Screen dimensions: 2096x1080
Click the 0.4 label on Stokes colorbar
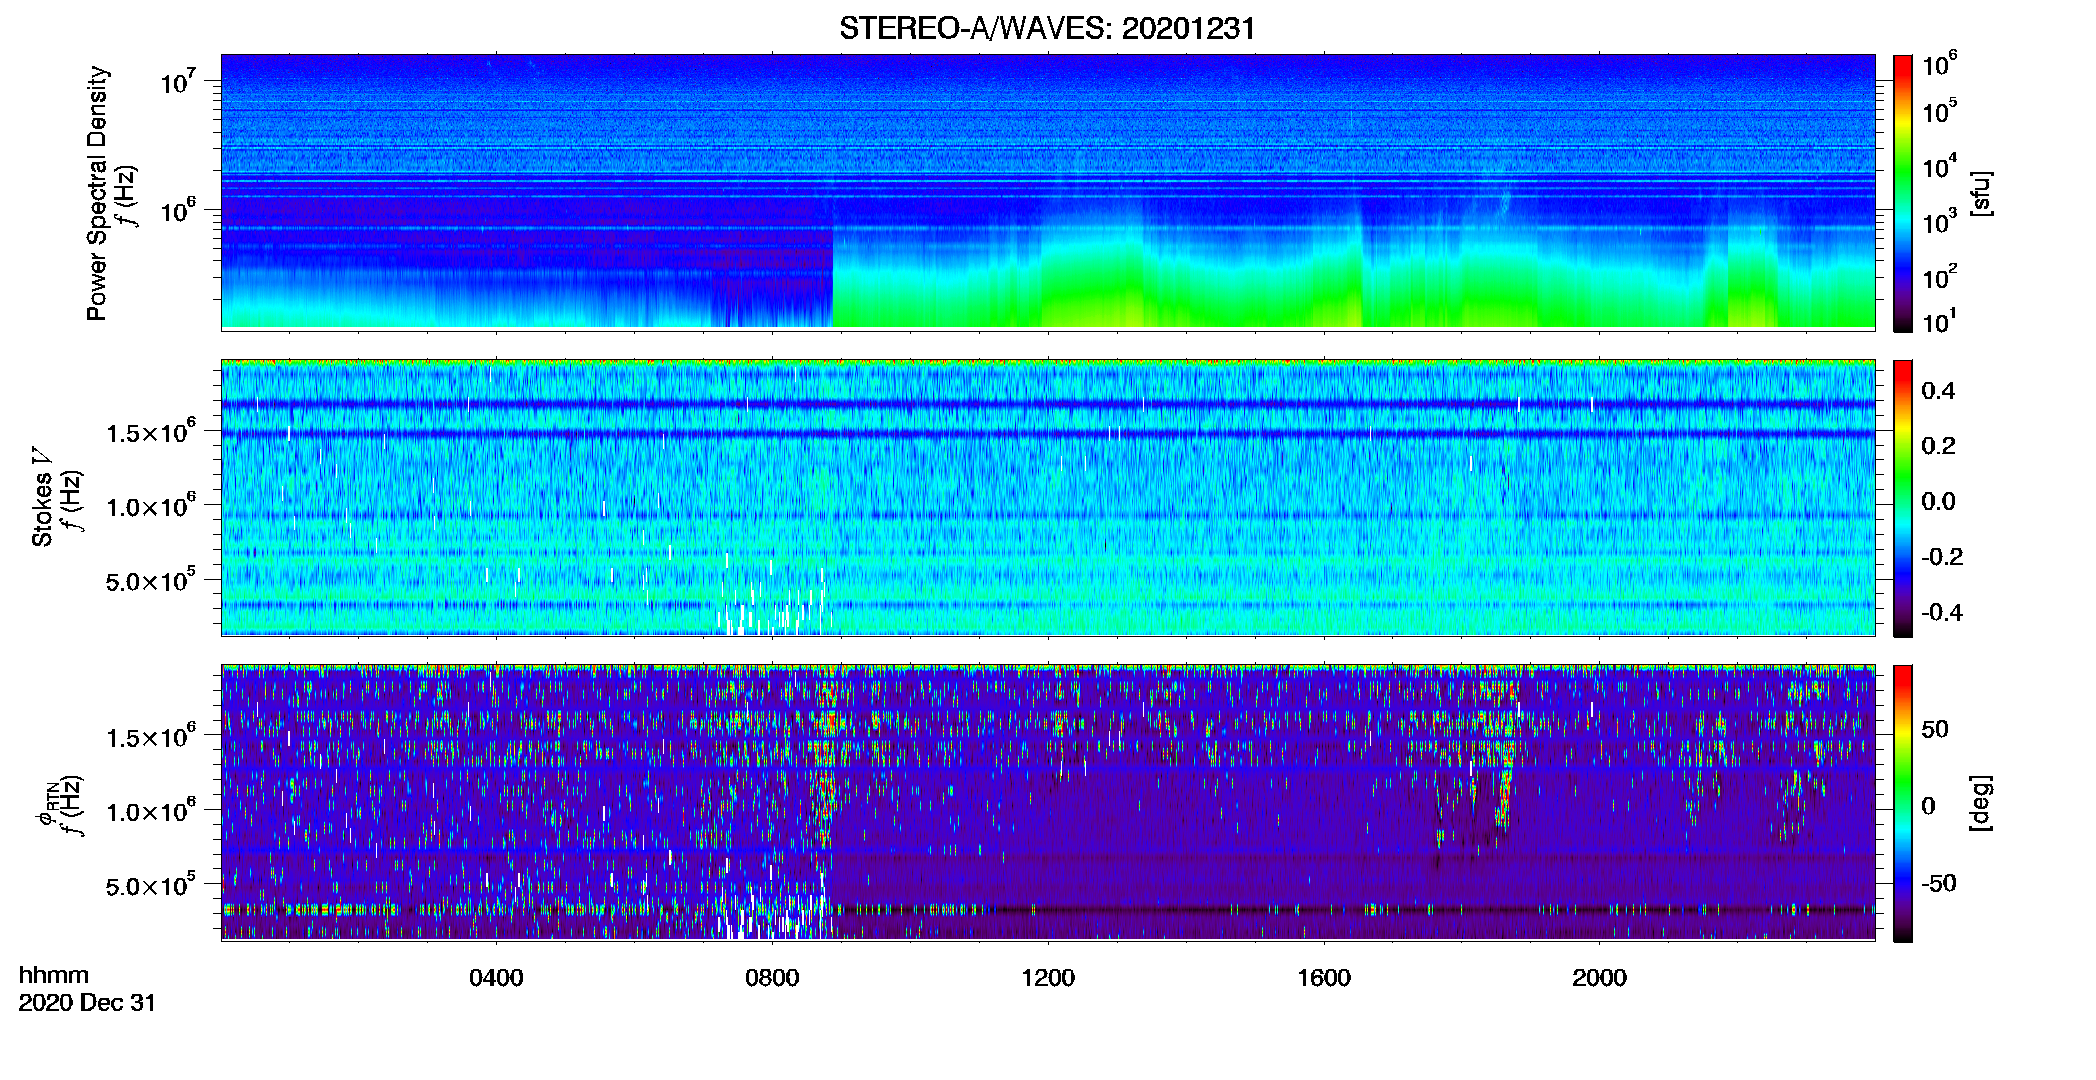click(1938, 391)
